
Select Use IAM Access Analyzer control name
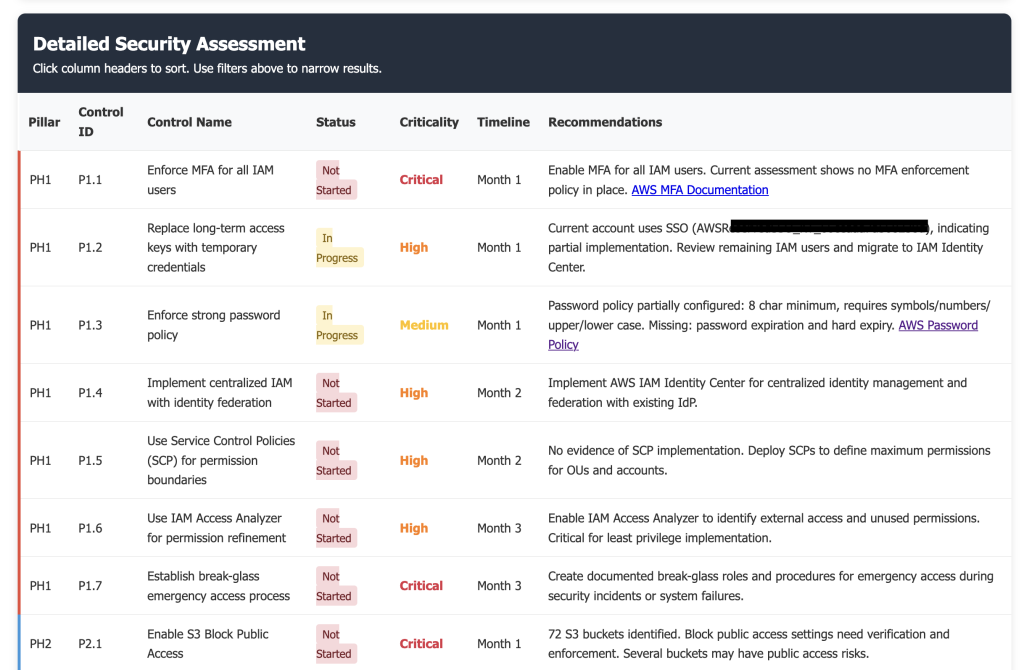click(216, 528)
